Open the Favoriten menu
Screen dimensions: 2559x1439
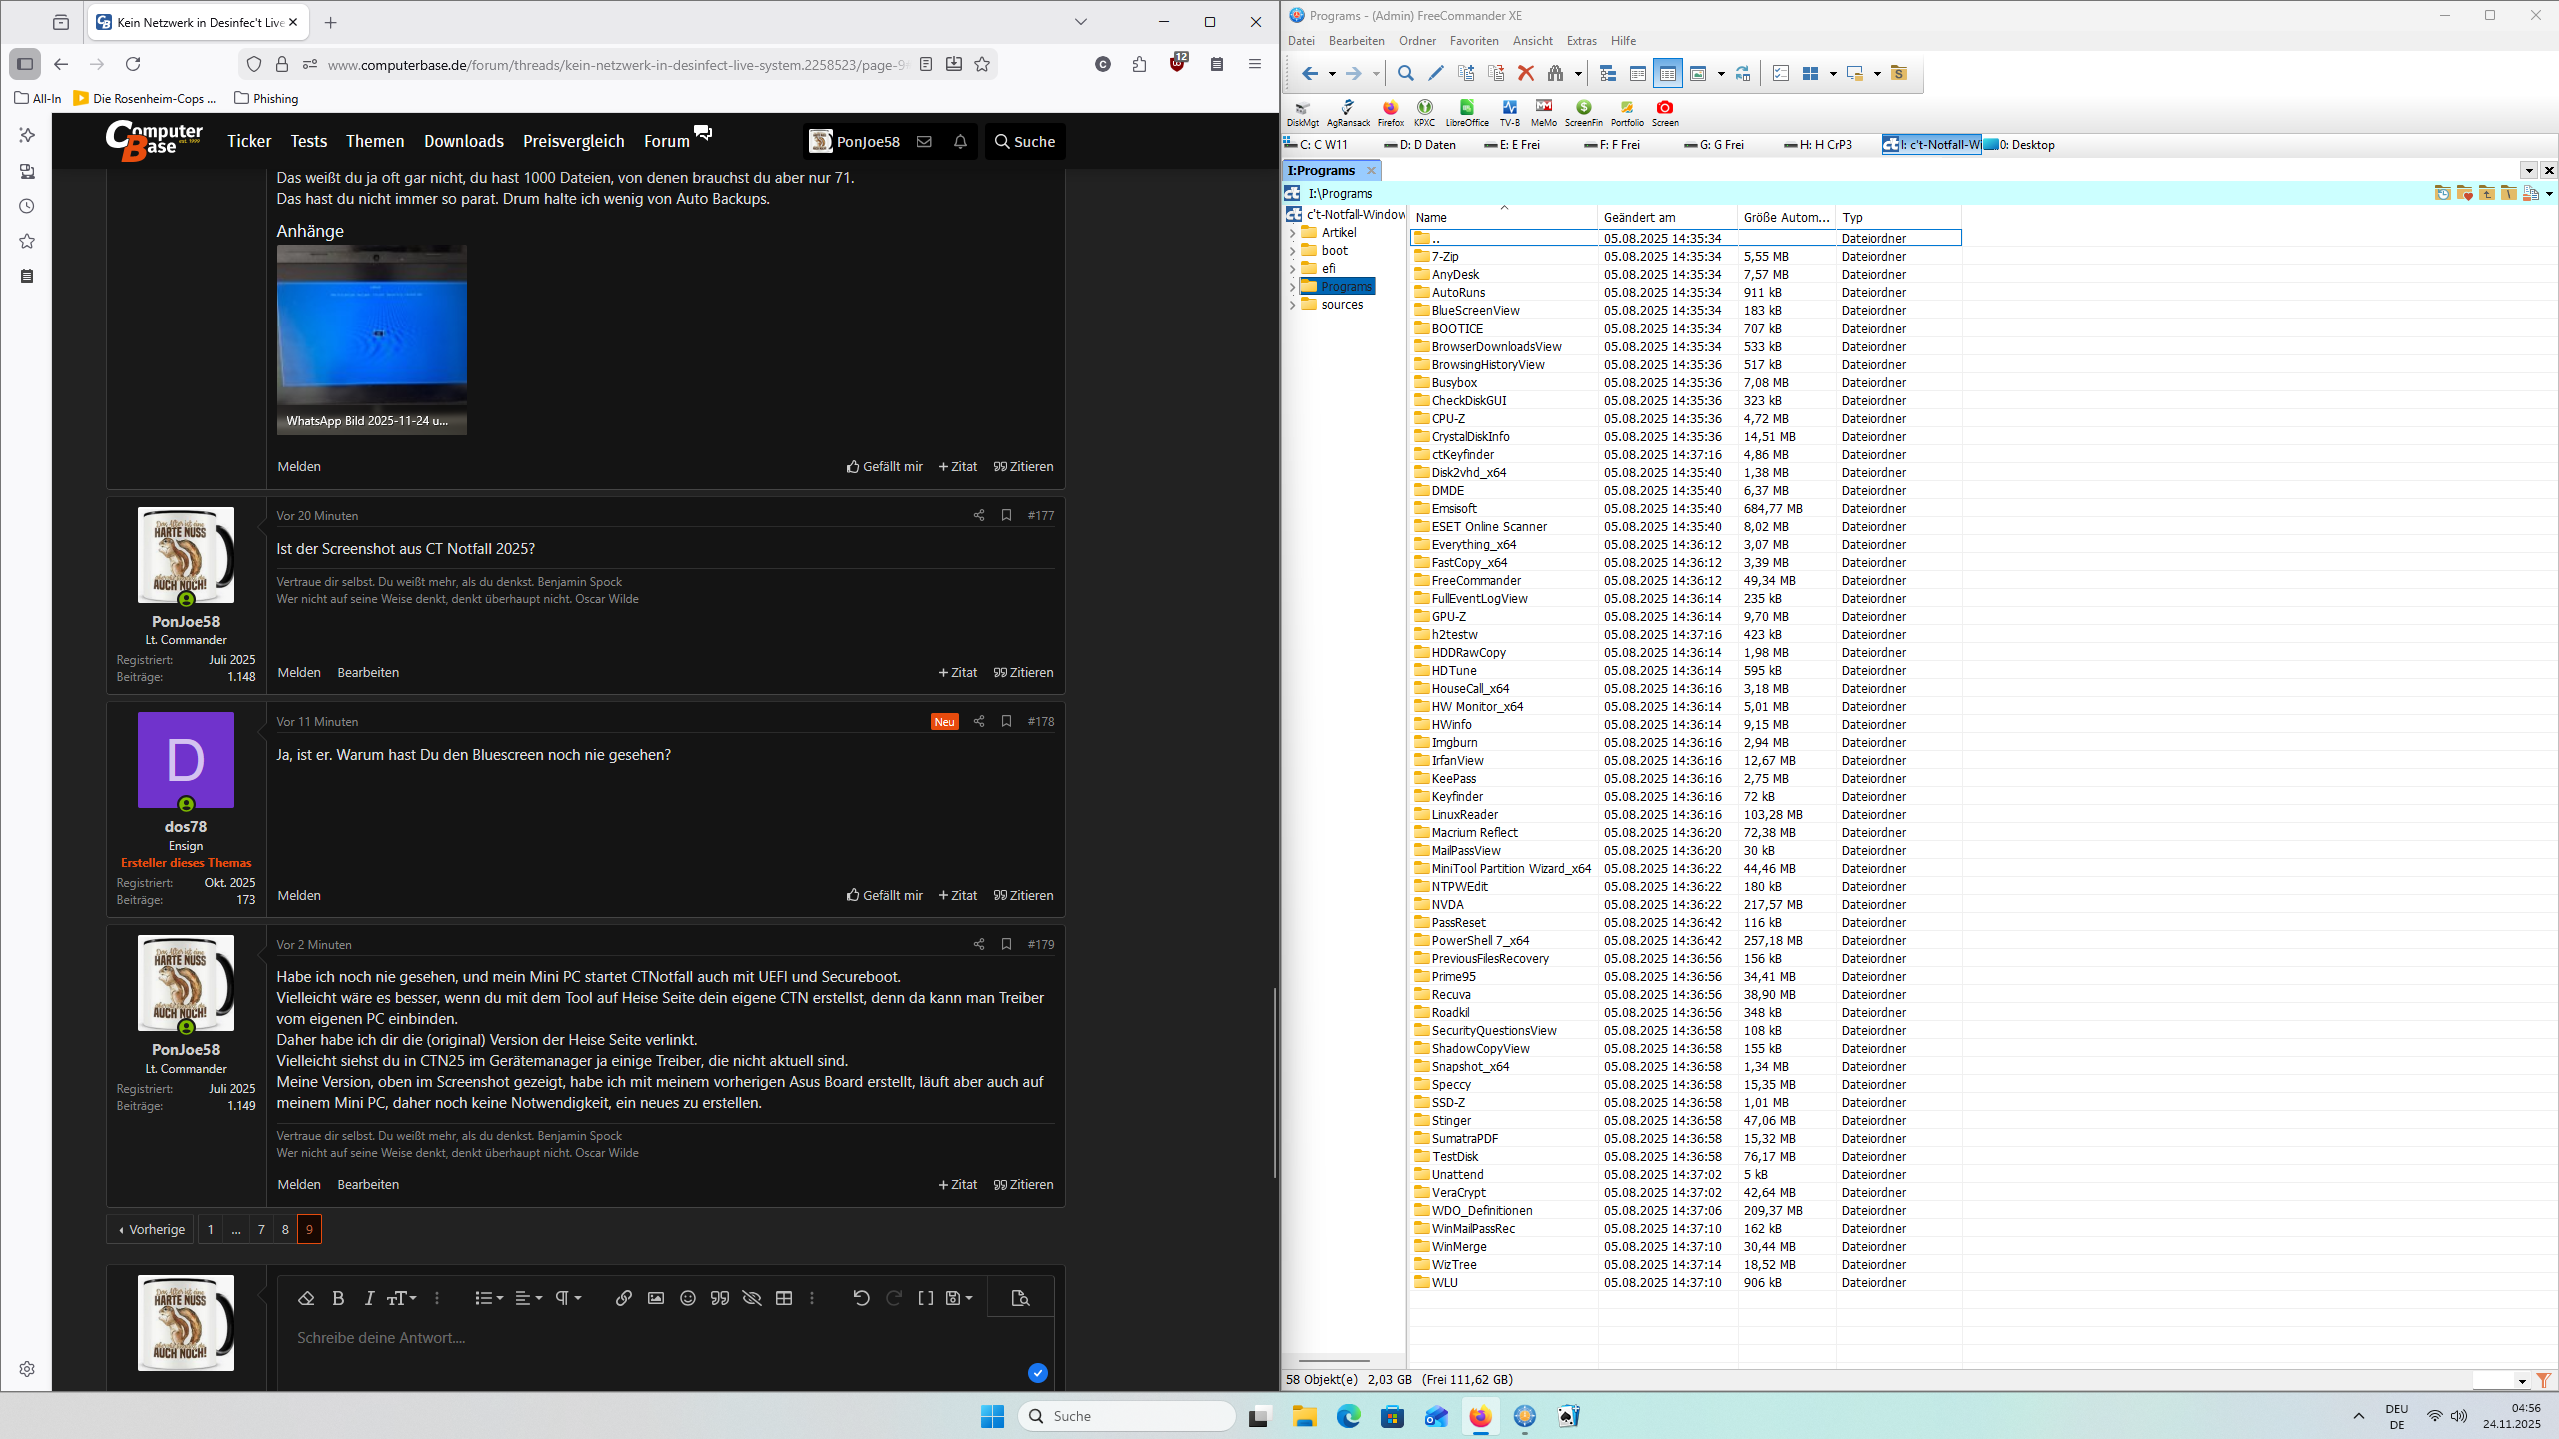1473,41
